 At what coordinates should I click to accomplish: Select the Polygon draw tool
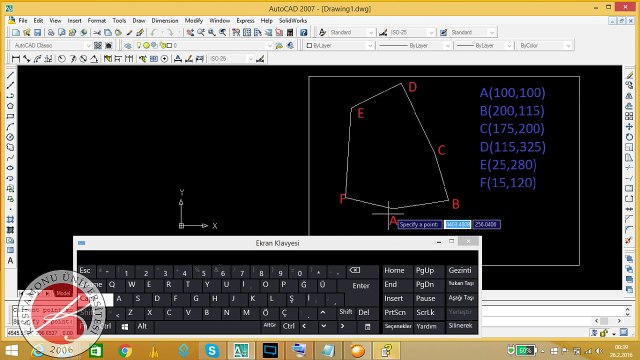(11, 106)
